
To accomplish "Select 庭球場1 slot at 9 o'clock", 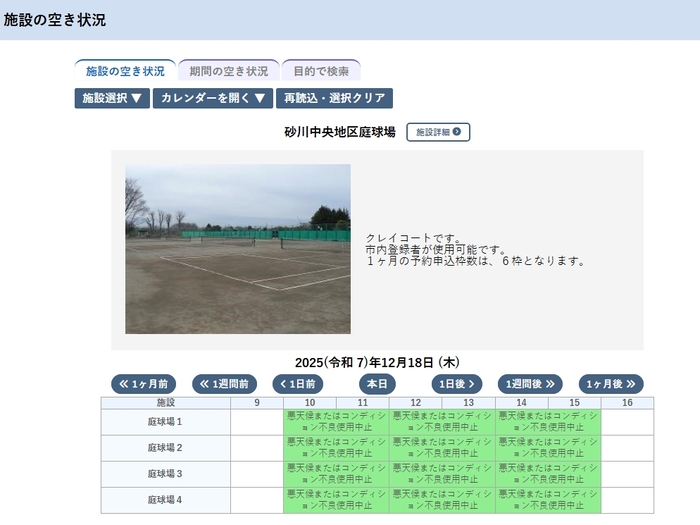I will click(257, 422).
